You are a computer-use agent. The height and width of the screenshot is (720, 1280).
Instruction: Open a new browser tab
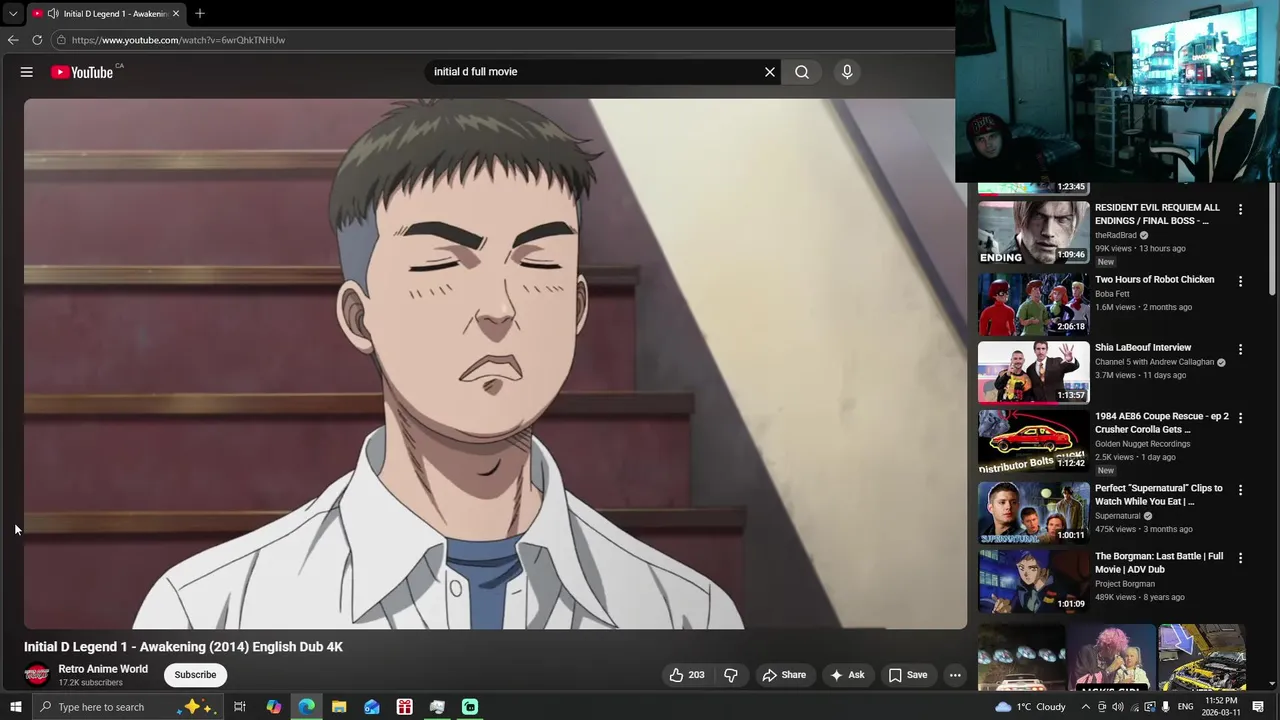(200, 14)
